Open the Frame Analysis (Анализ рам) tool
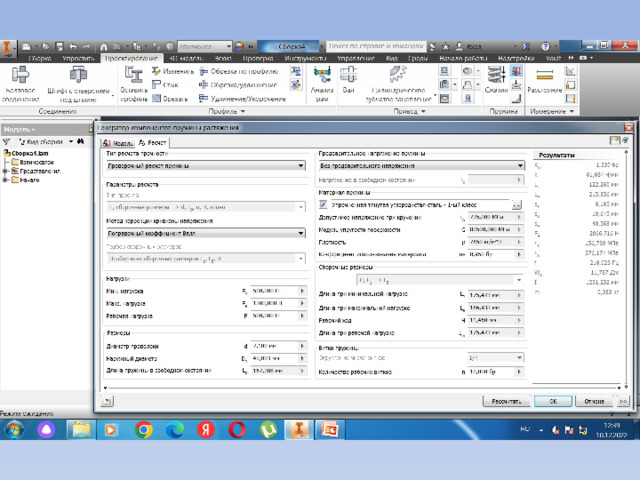This screenshot has height=480, width=640. coord(322,79)
